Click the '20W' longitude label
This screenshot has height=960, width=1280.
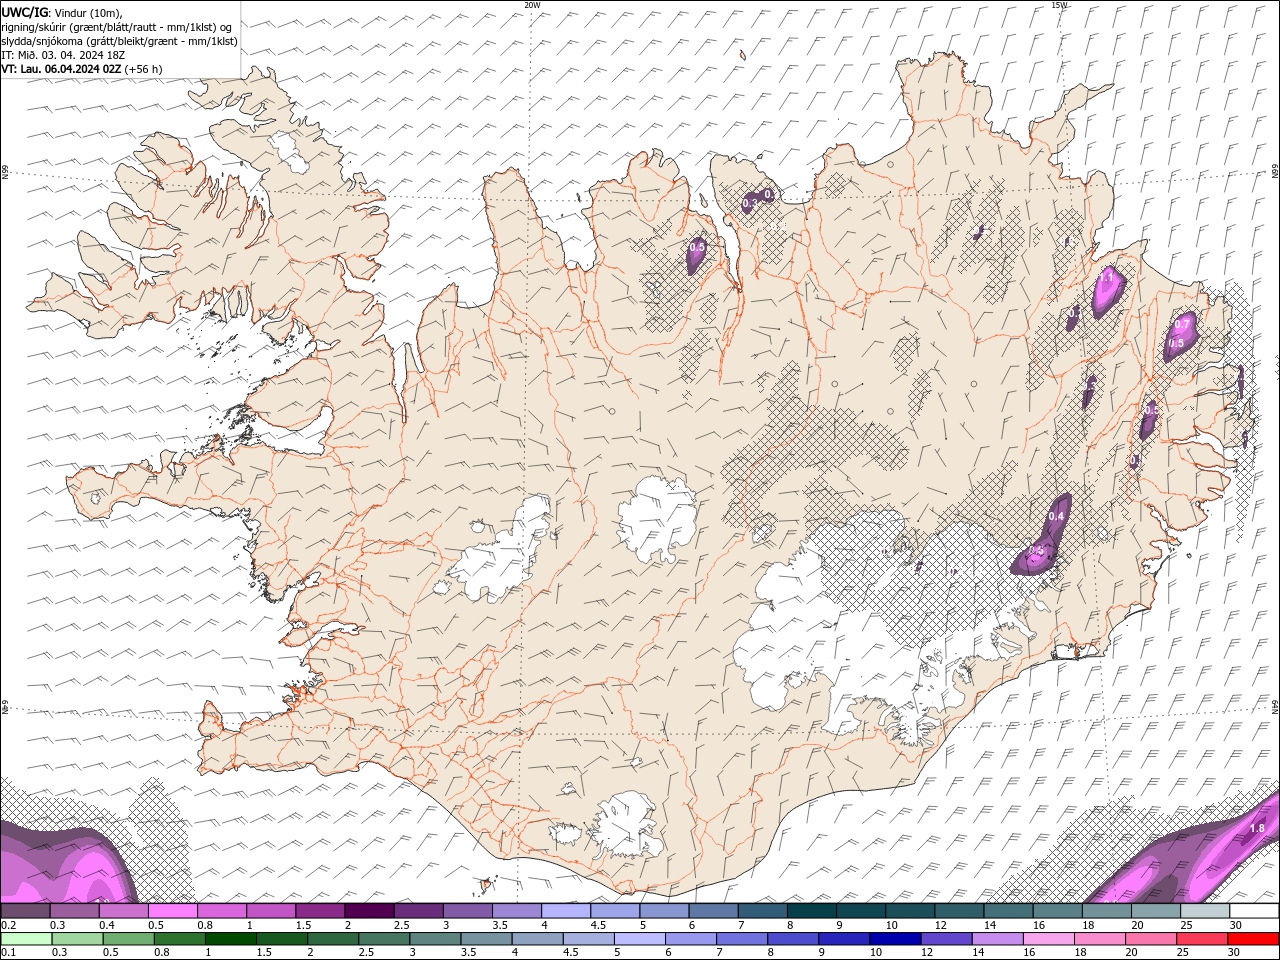pyautogui.click(x=532, y=5)
